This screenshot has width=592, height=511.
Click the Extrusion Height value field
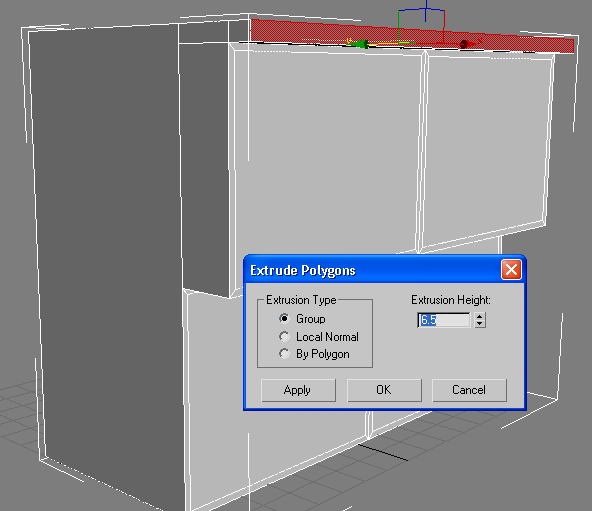[444, 320]
